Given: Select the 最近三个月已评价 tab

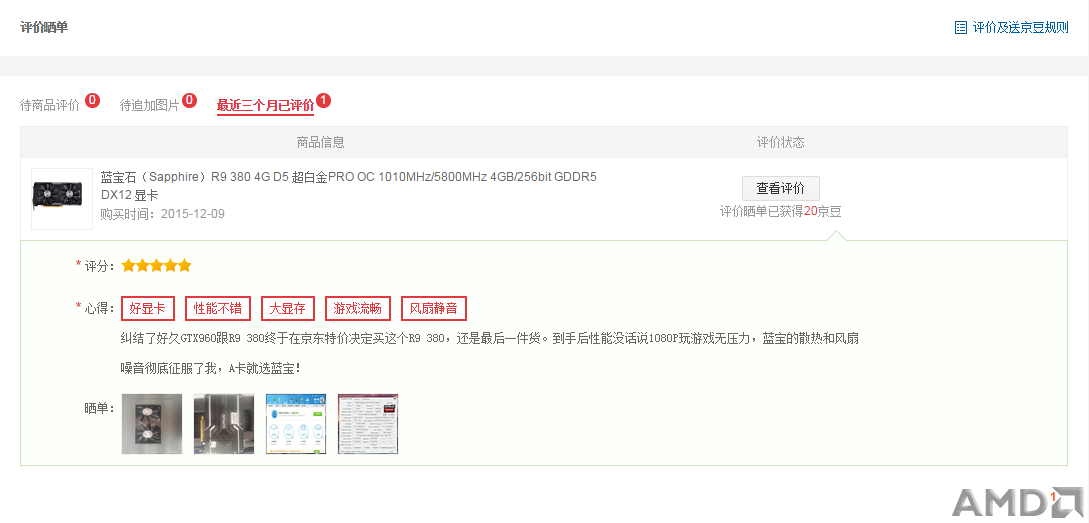Looking at the screenshot, I should point(265,105).
